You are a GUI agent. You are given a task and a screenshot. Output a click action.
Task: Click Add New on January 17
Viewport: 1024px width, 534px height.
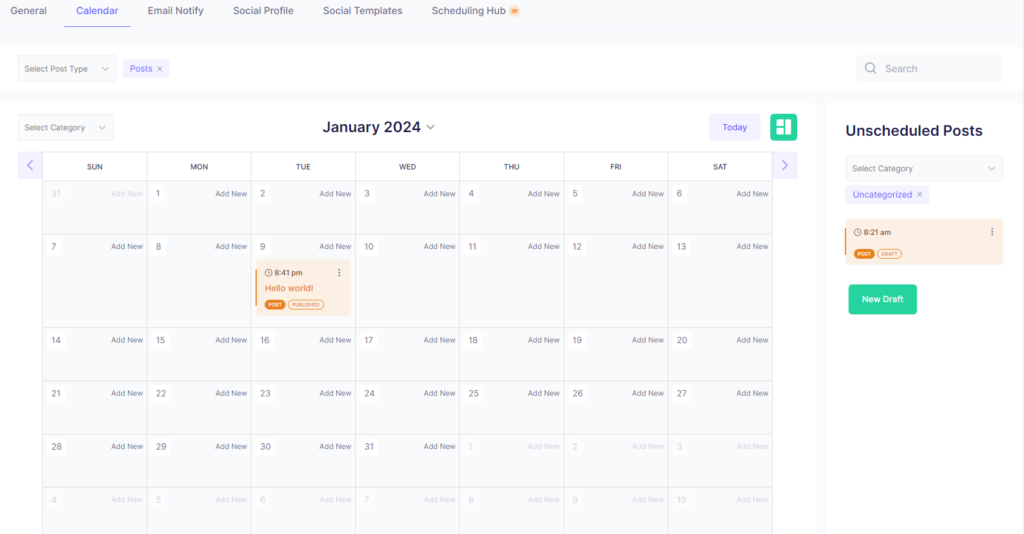(x=439, y=340)
